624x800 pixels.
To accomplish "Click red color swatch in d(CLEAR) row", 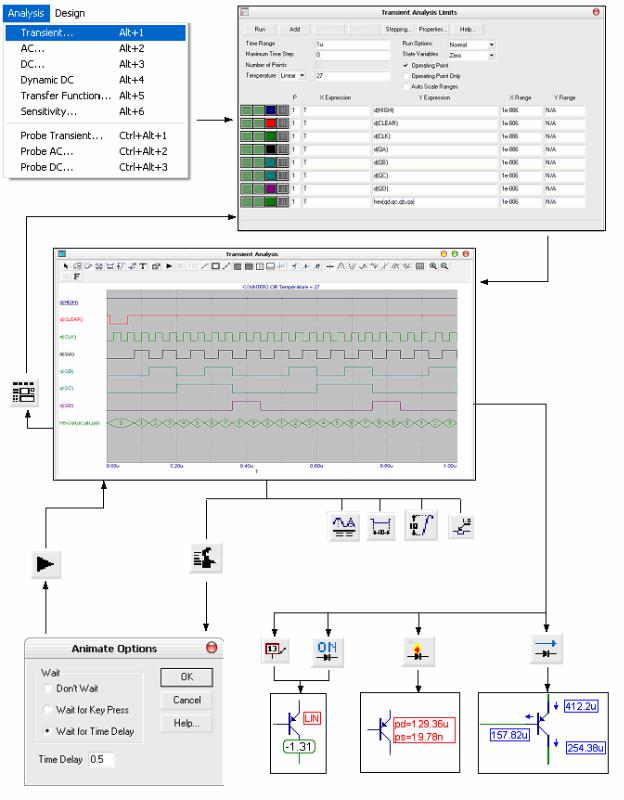I will [x=271, y=123].
